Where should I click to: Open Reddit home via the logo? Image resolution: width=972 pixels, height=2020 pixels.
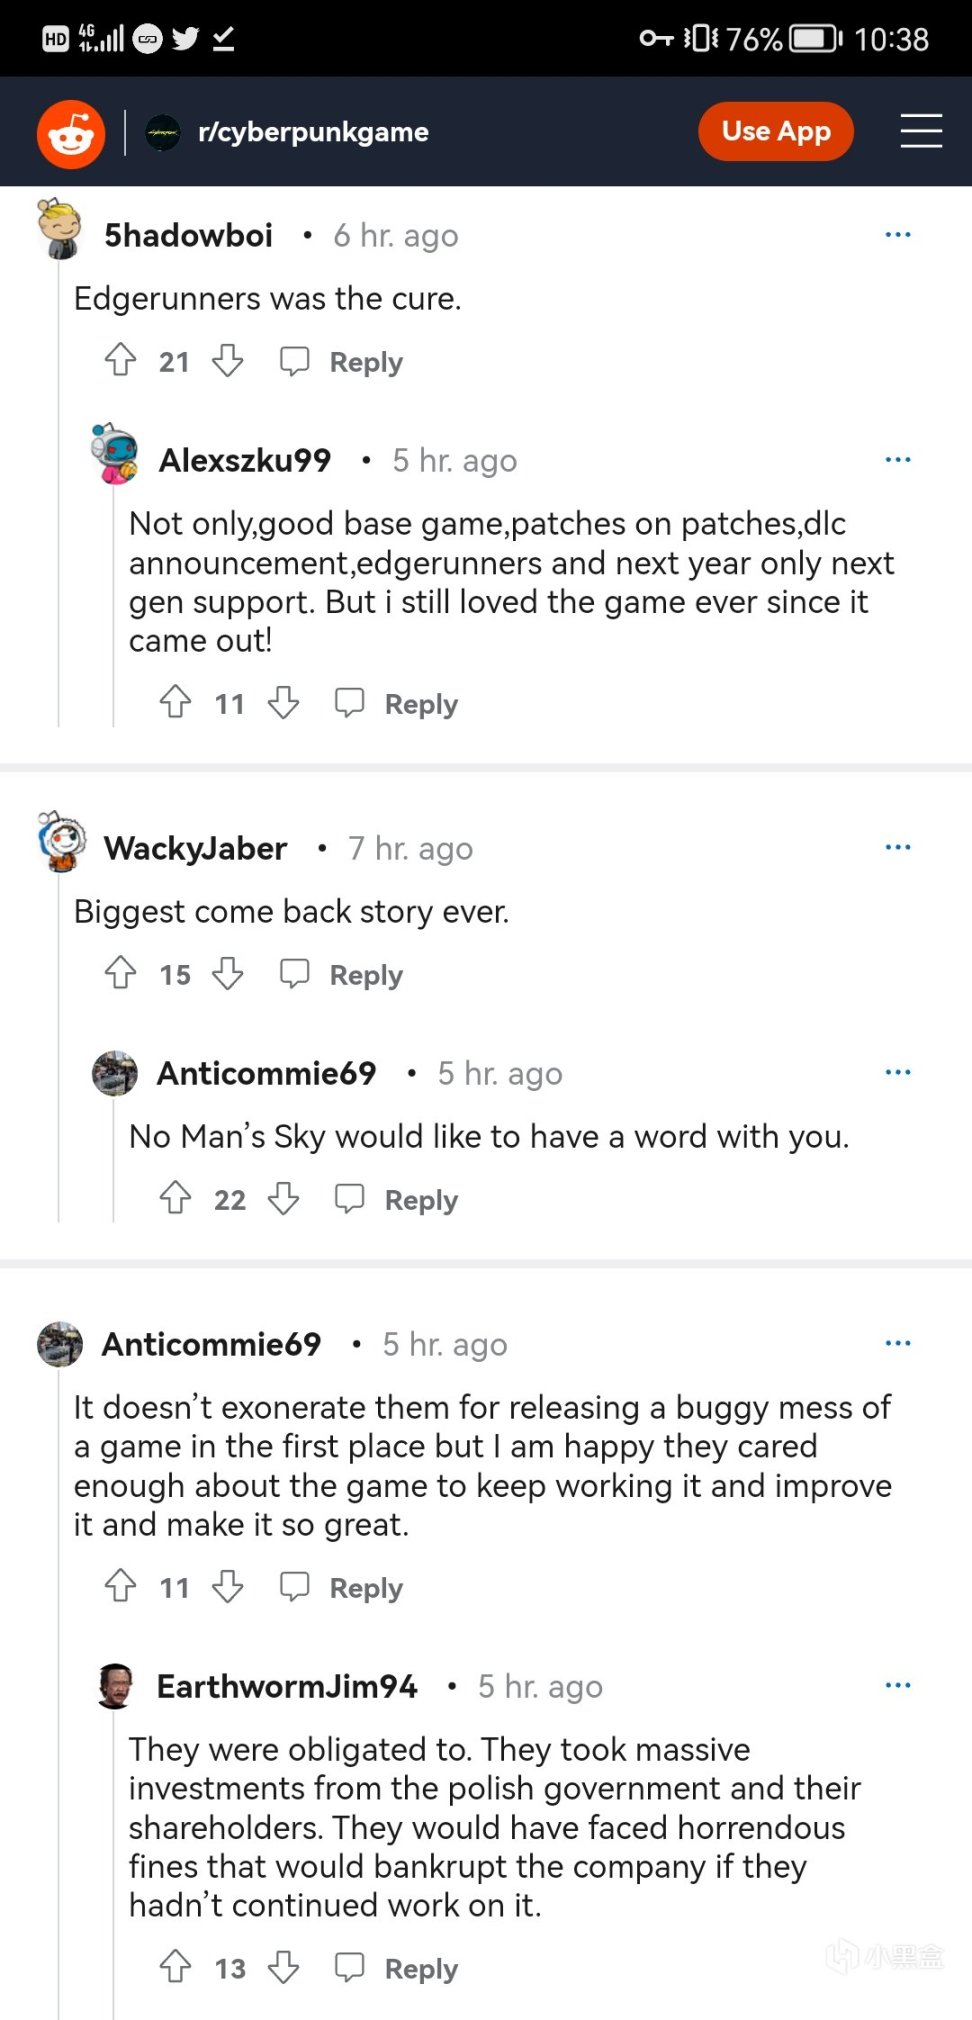[71, 133]
